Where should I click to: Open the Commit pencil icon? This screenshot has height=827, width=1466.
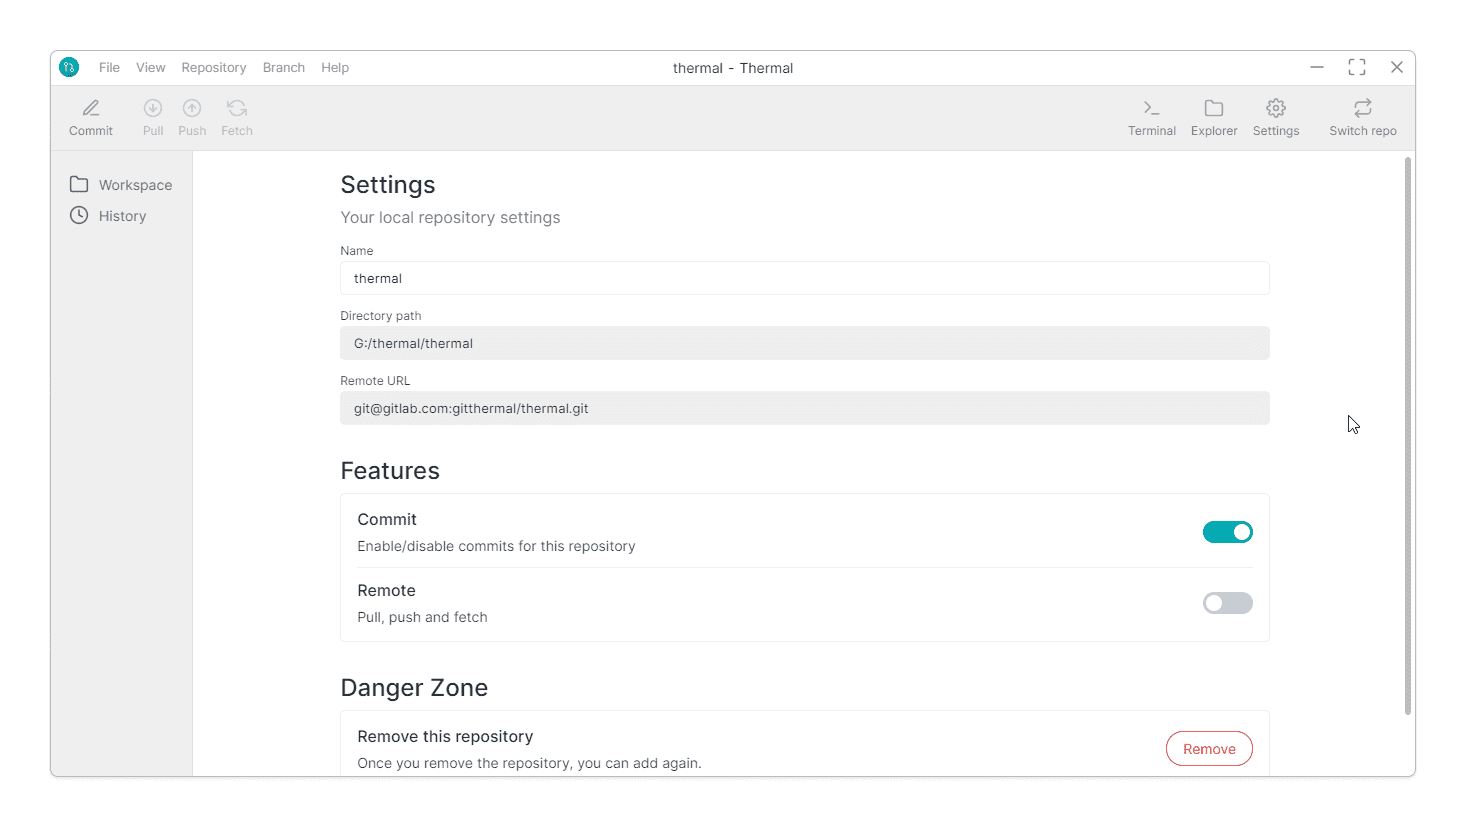click(x=91, y=108)
